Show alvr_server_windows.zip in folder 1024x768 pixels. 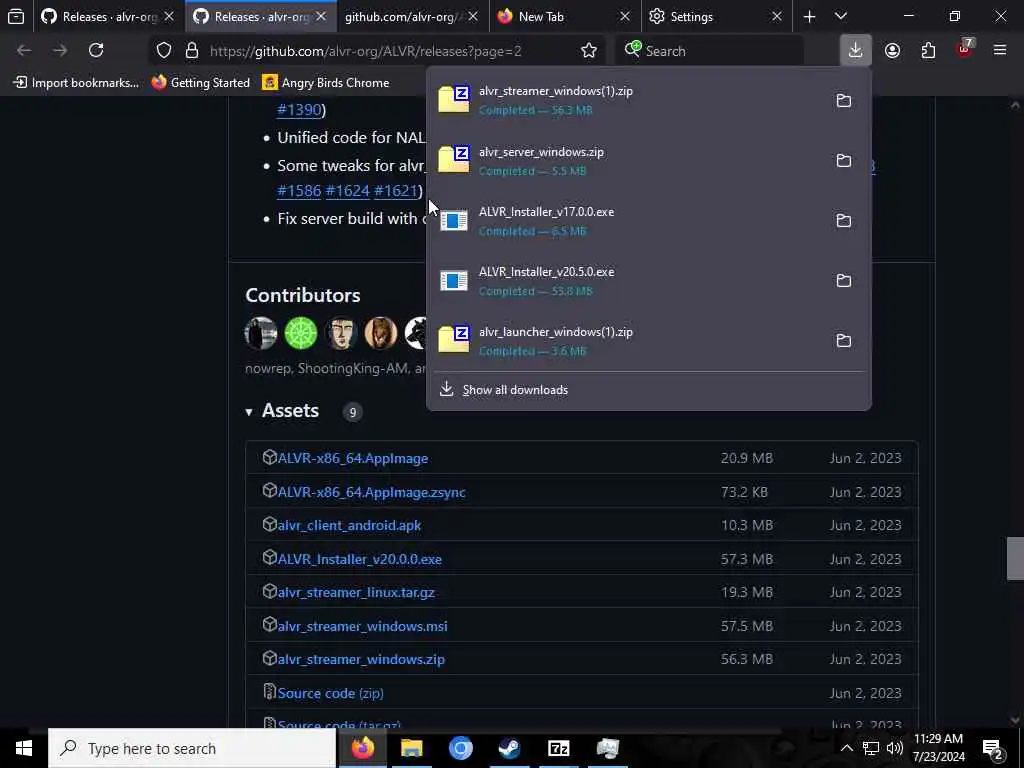point(844,161)
